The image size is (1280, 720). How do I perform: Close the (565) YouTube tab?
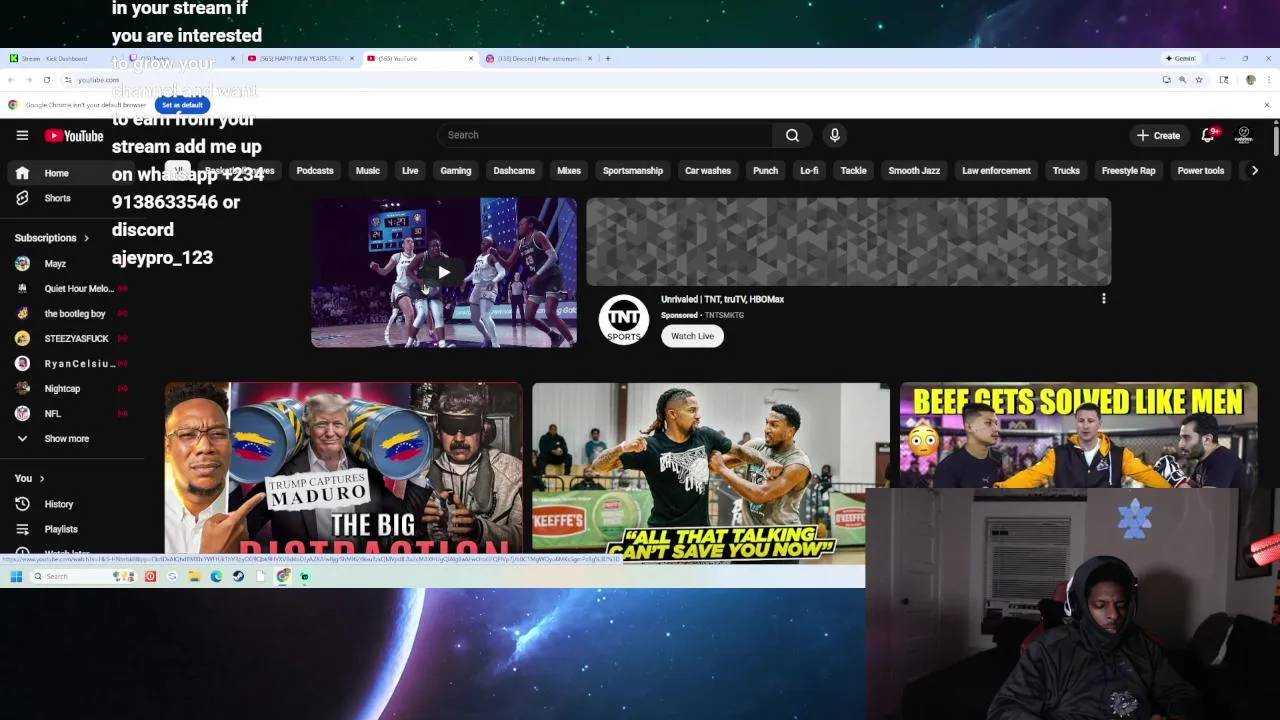(x=471, y=58)
